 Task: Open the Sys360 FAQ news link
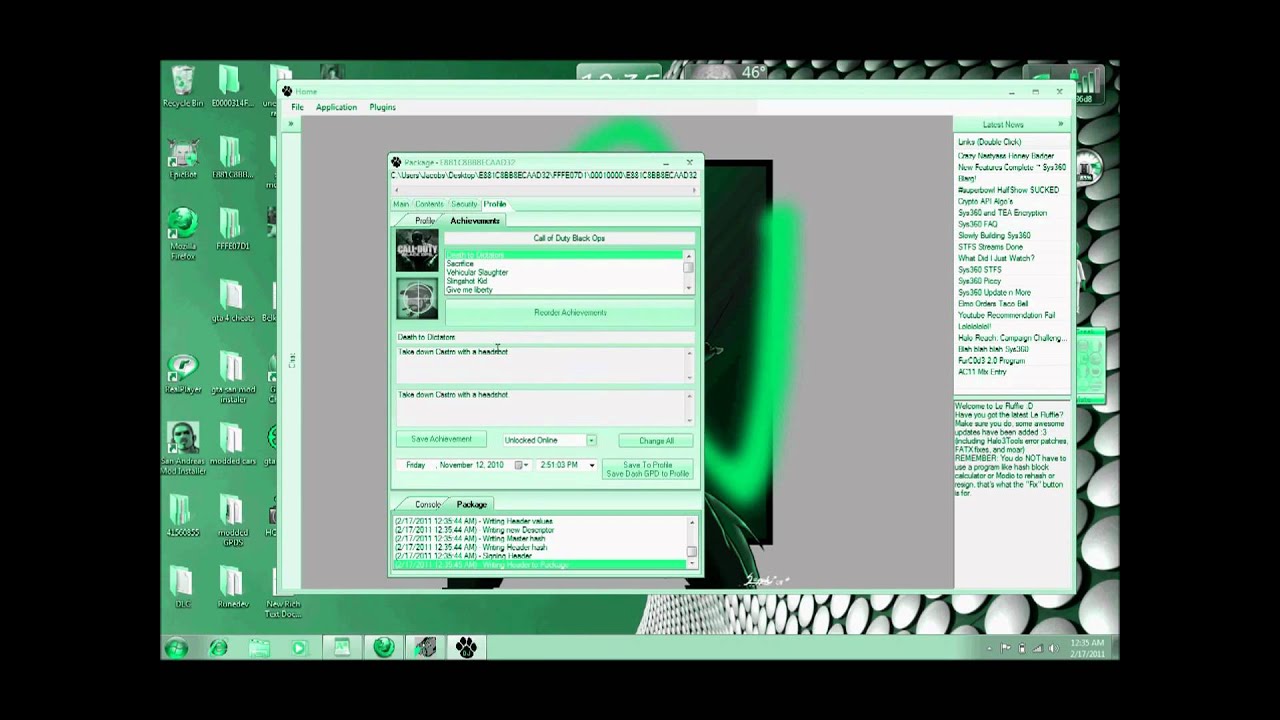click(978, 224)
